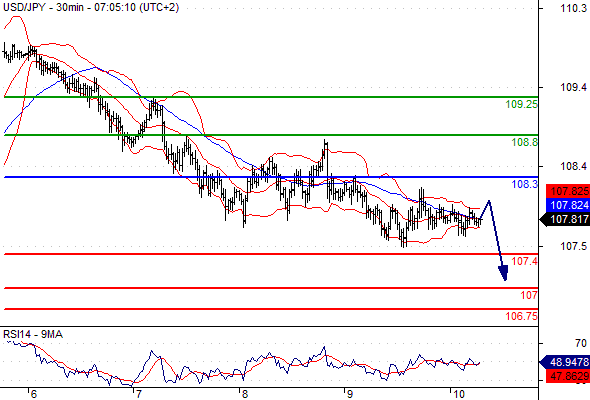Click the blue 107.824 price tag

coord(568,205)
